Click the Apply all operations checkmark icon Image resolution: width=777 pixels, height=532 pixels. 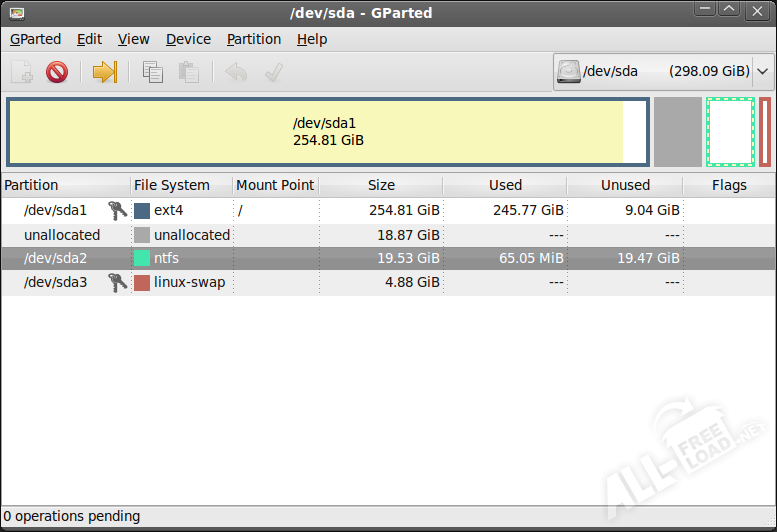(x=272, y=72)
